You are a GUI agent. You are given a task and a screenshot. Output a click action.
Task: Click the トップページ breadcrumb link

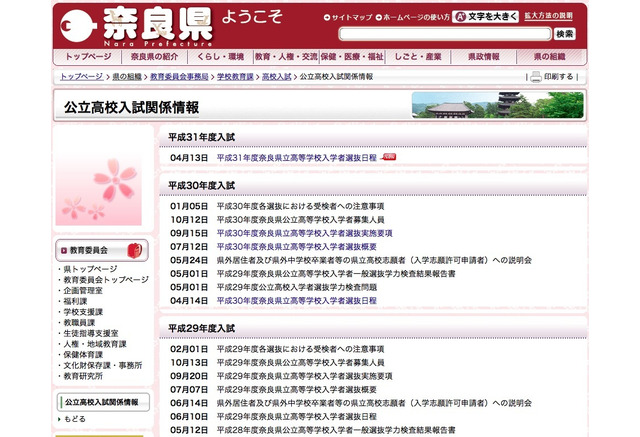coord(82,77)
